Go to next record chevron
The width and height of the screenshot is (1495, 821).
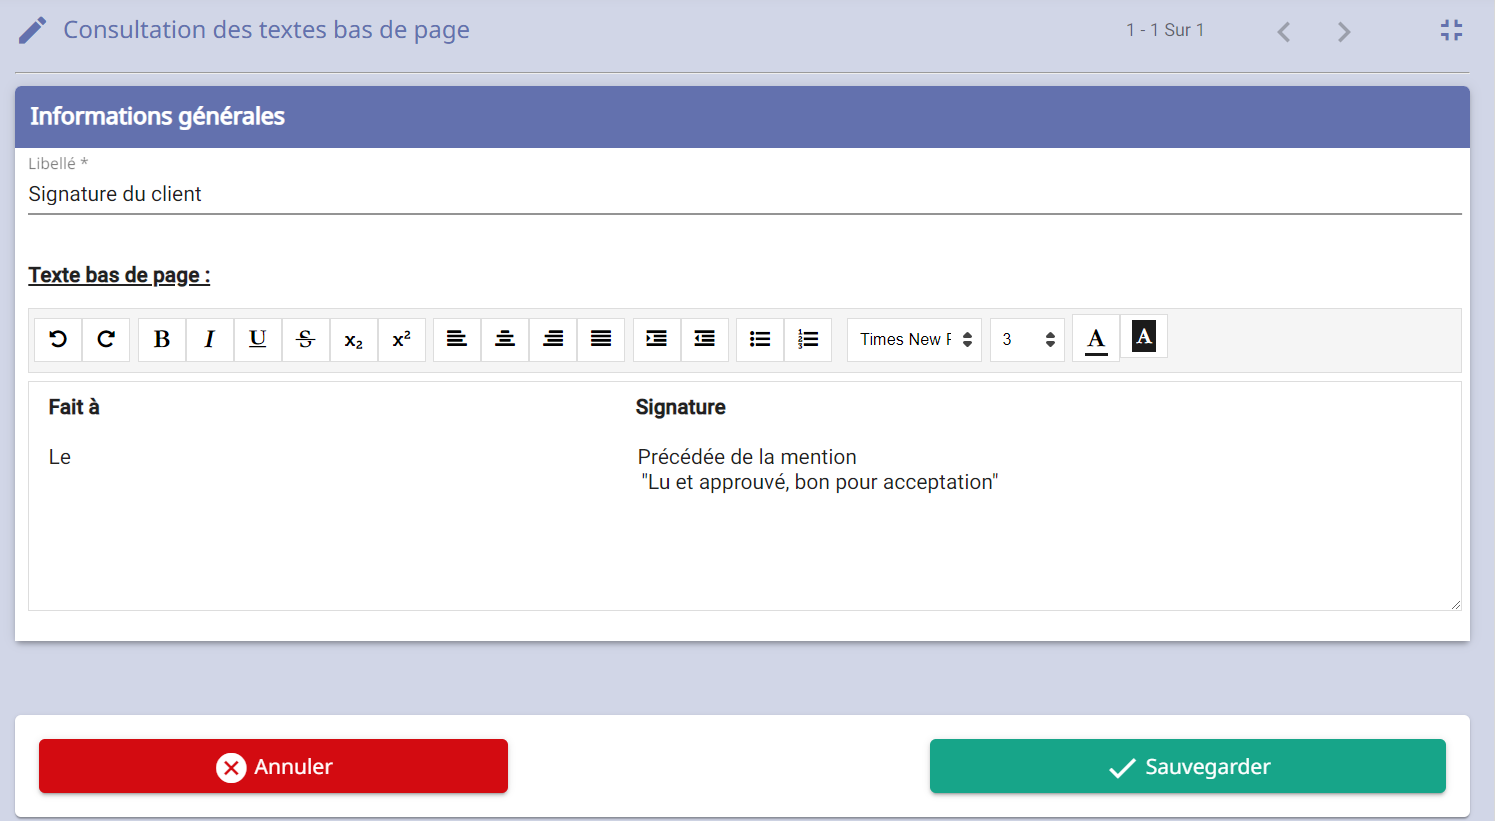pyautogui.click(x=1344, y=32)
